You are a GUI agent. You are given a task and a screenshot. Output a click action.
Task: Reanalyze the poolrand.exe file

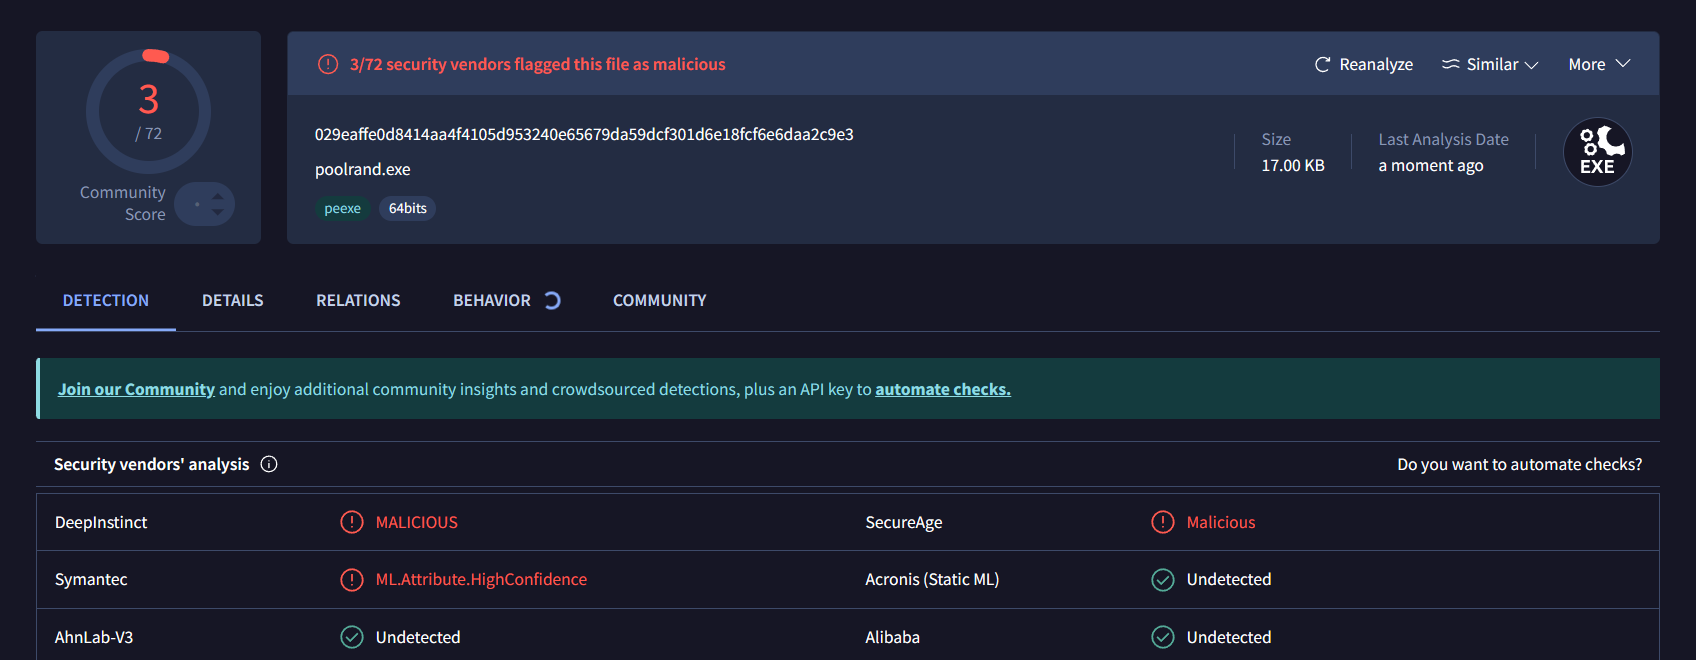(x=1363, y=64)
